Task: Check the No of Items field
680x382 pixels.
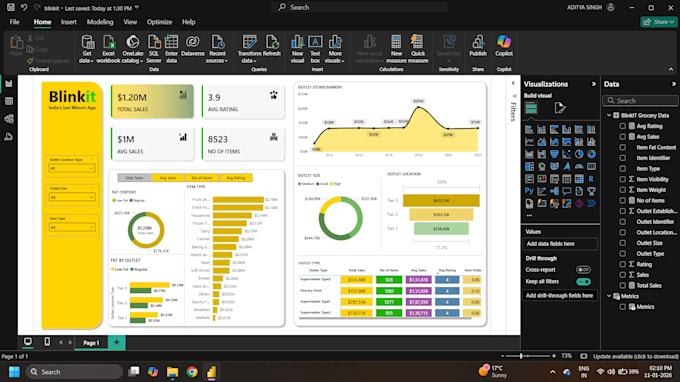Action: click(x=623, y=200)
